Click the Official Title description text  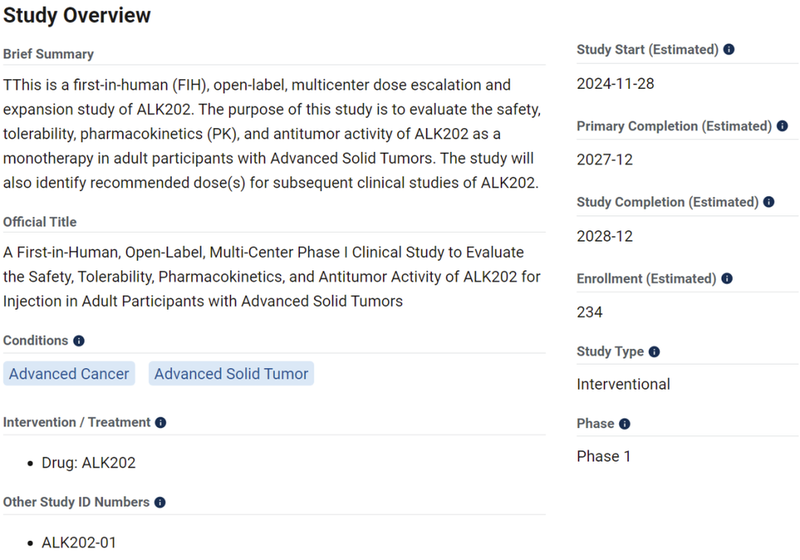tap(264, 277)
